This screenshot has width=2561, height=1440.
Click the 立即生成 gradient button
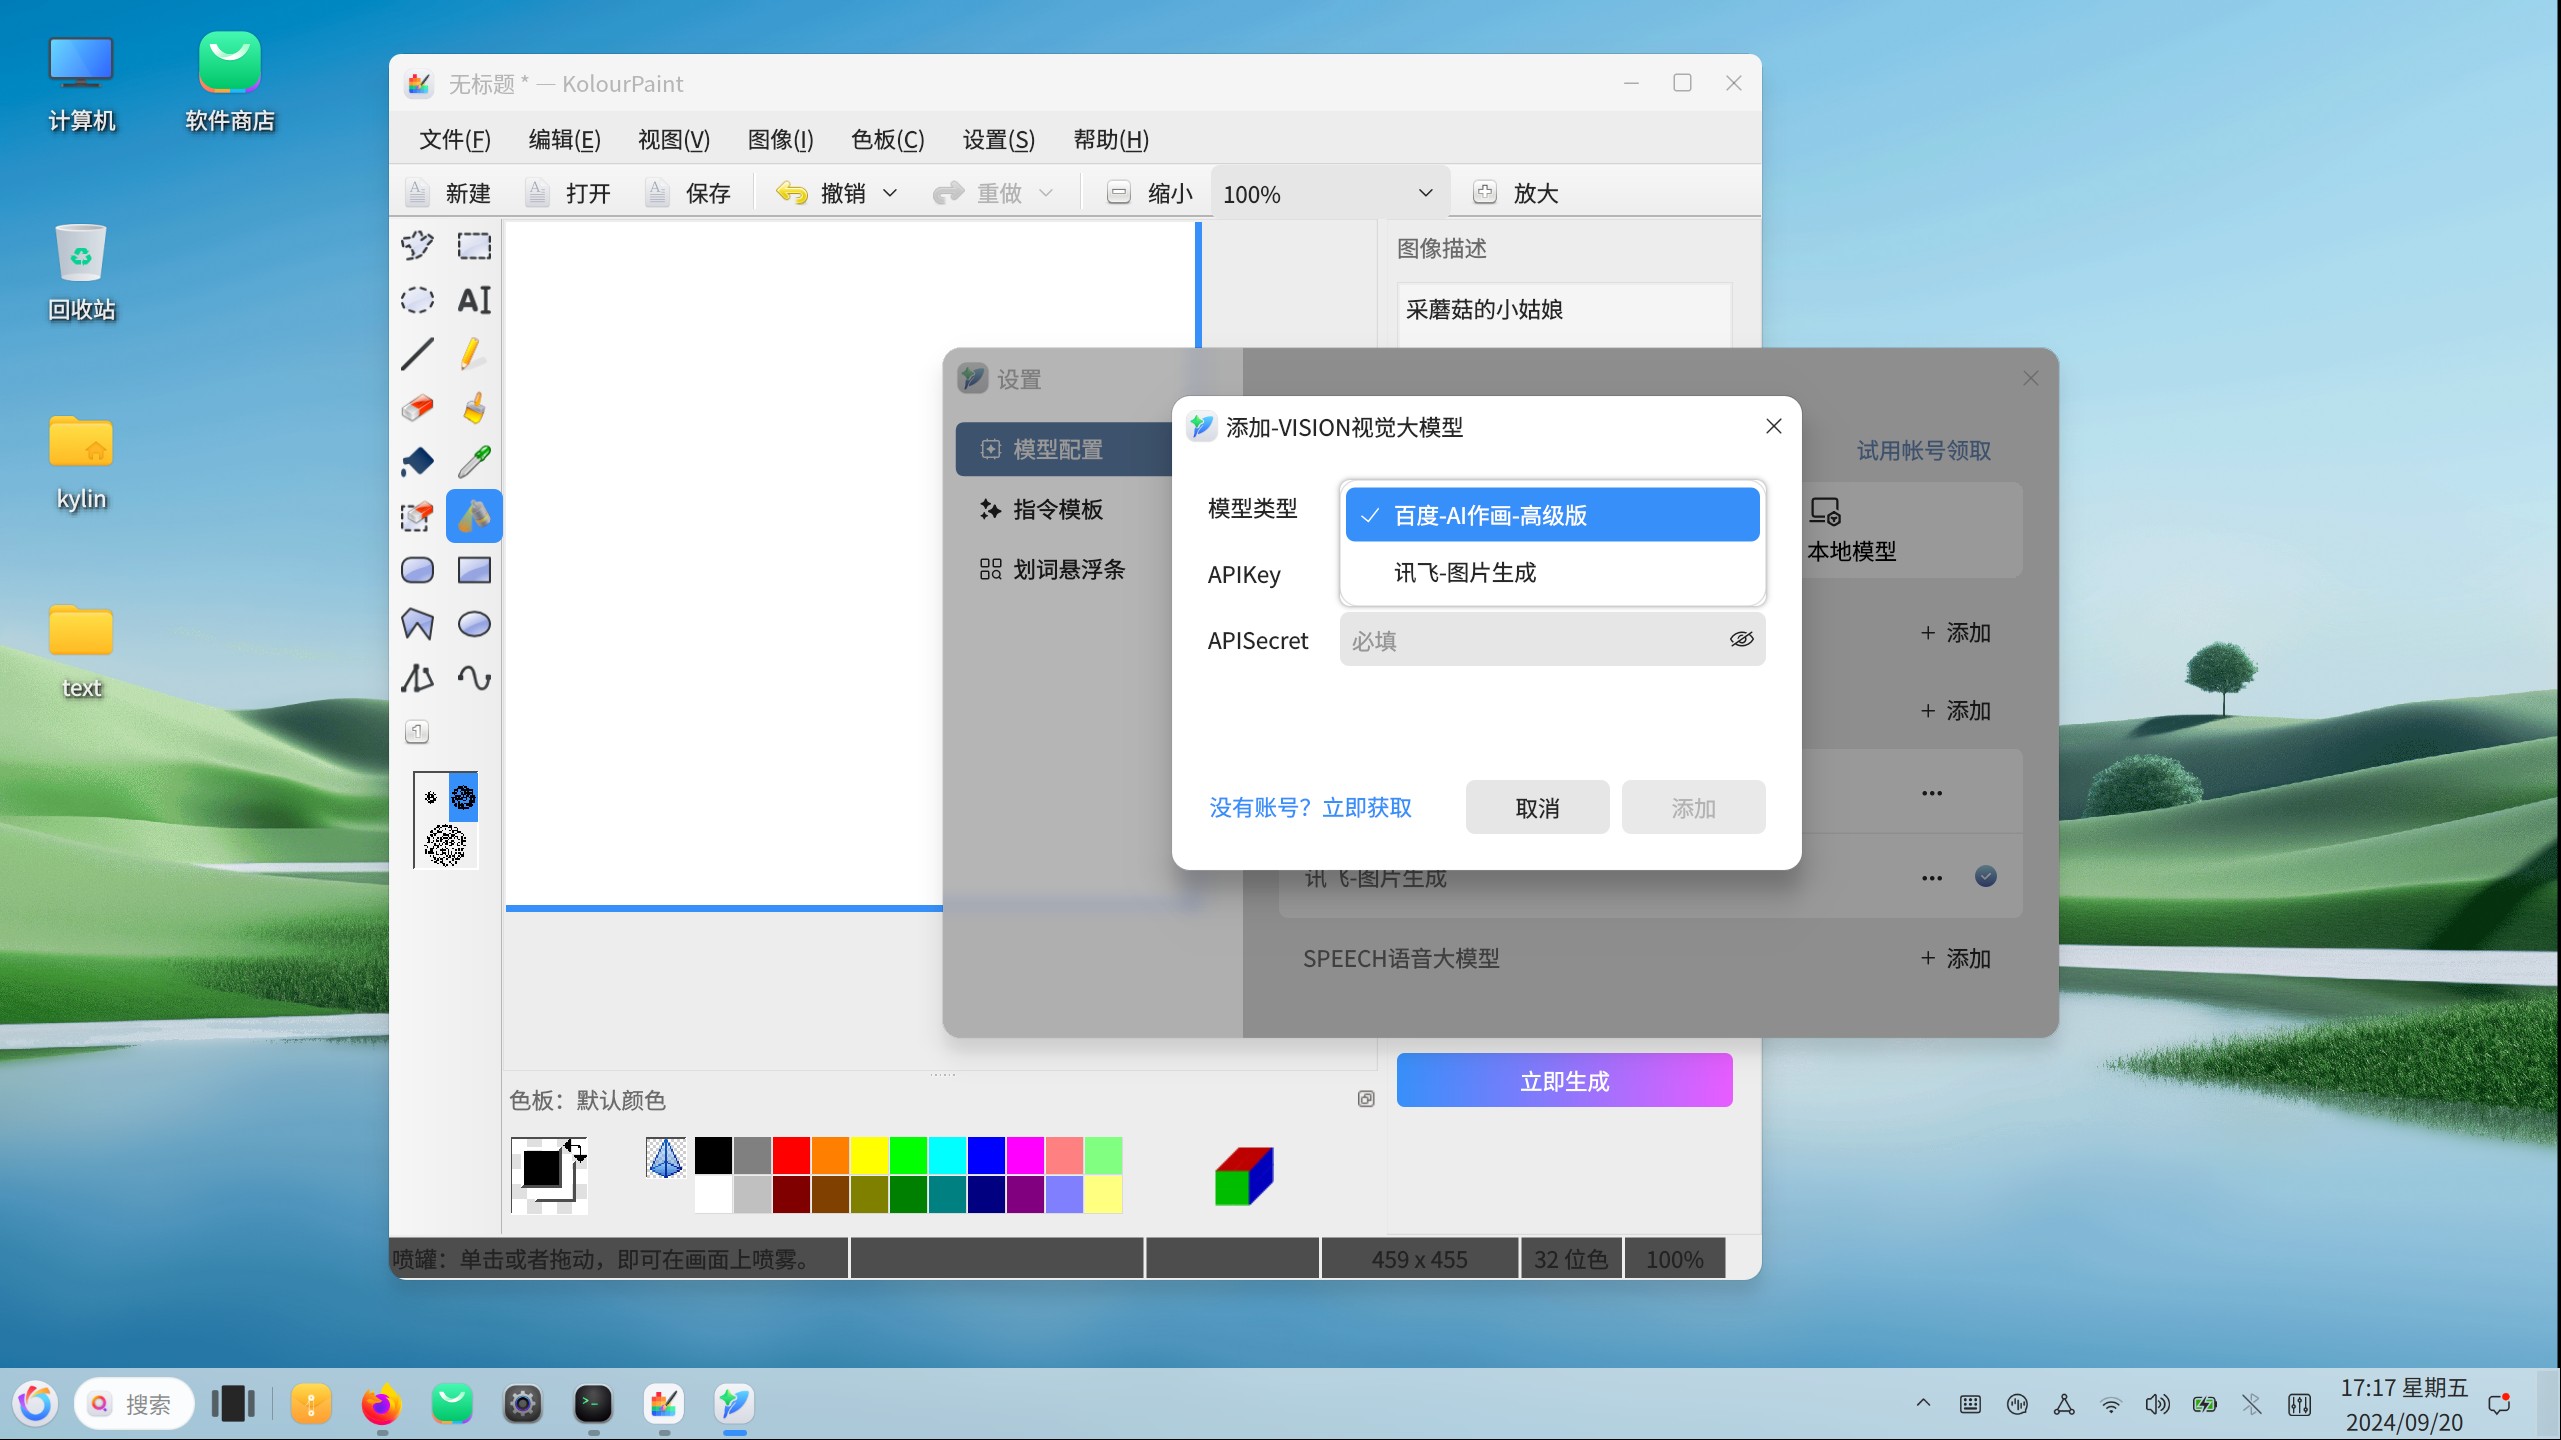(1564, 1080)
